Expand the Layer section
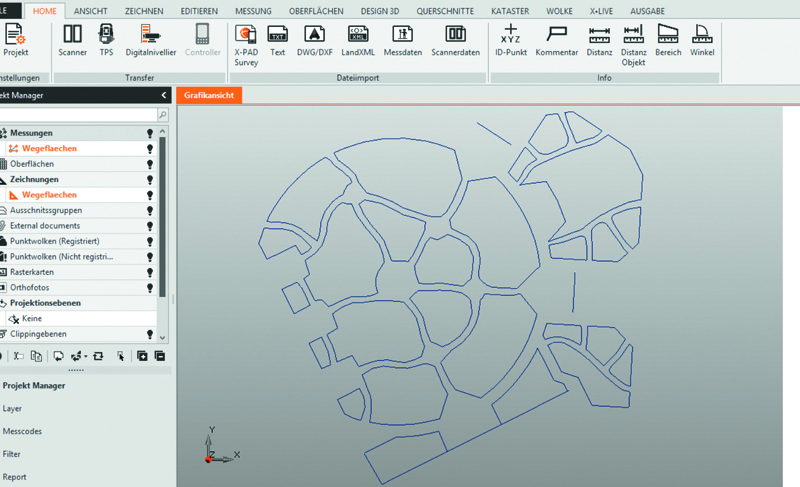 click(12, 408)
